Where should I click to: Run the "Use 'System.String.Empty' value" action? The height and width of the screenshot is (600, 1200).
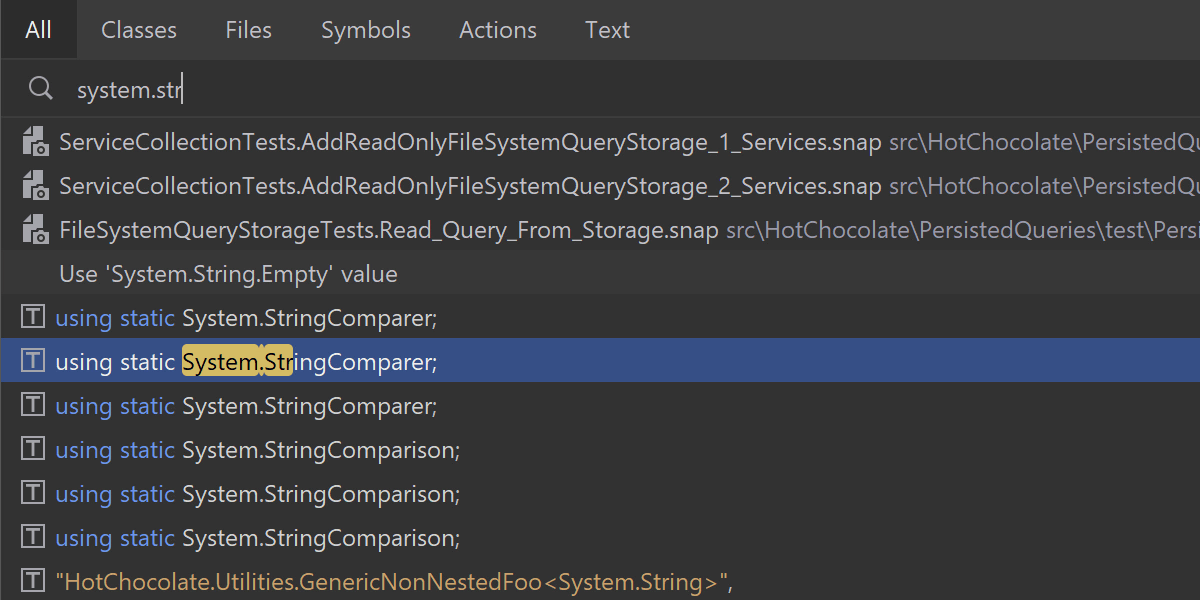228,274
